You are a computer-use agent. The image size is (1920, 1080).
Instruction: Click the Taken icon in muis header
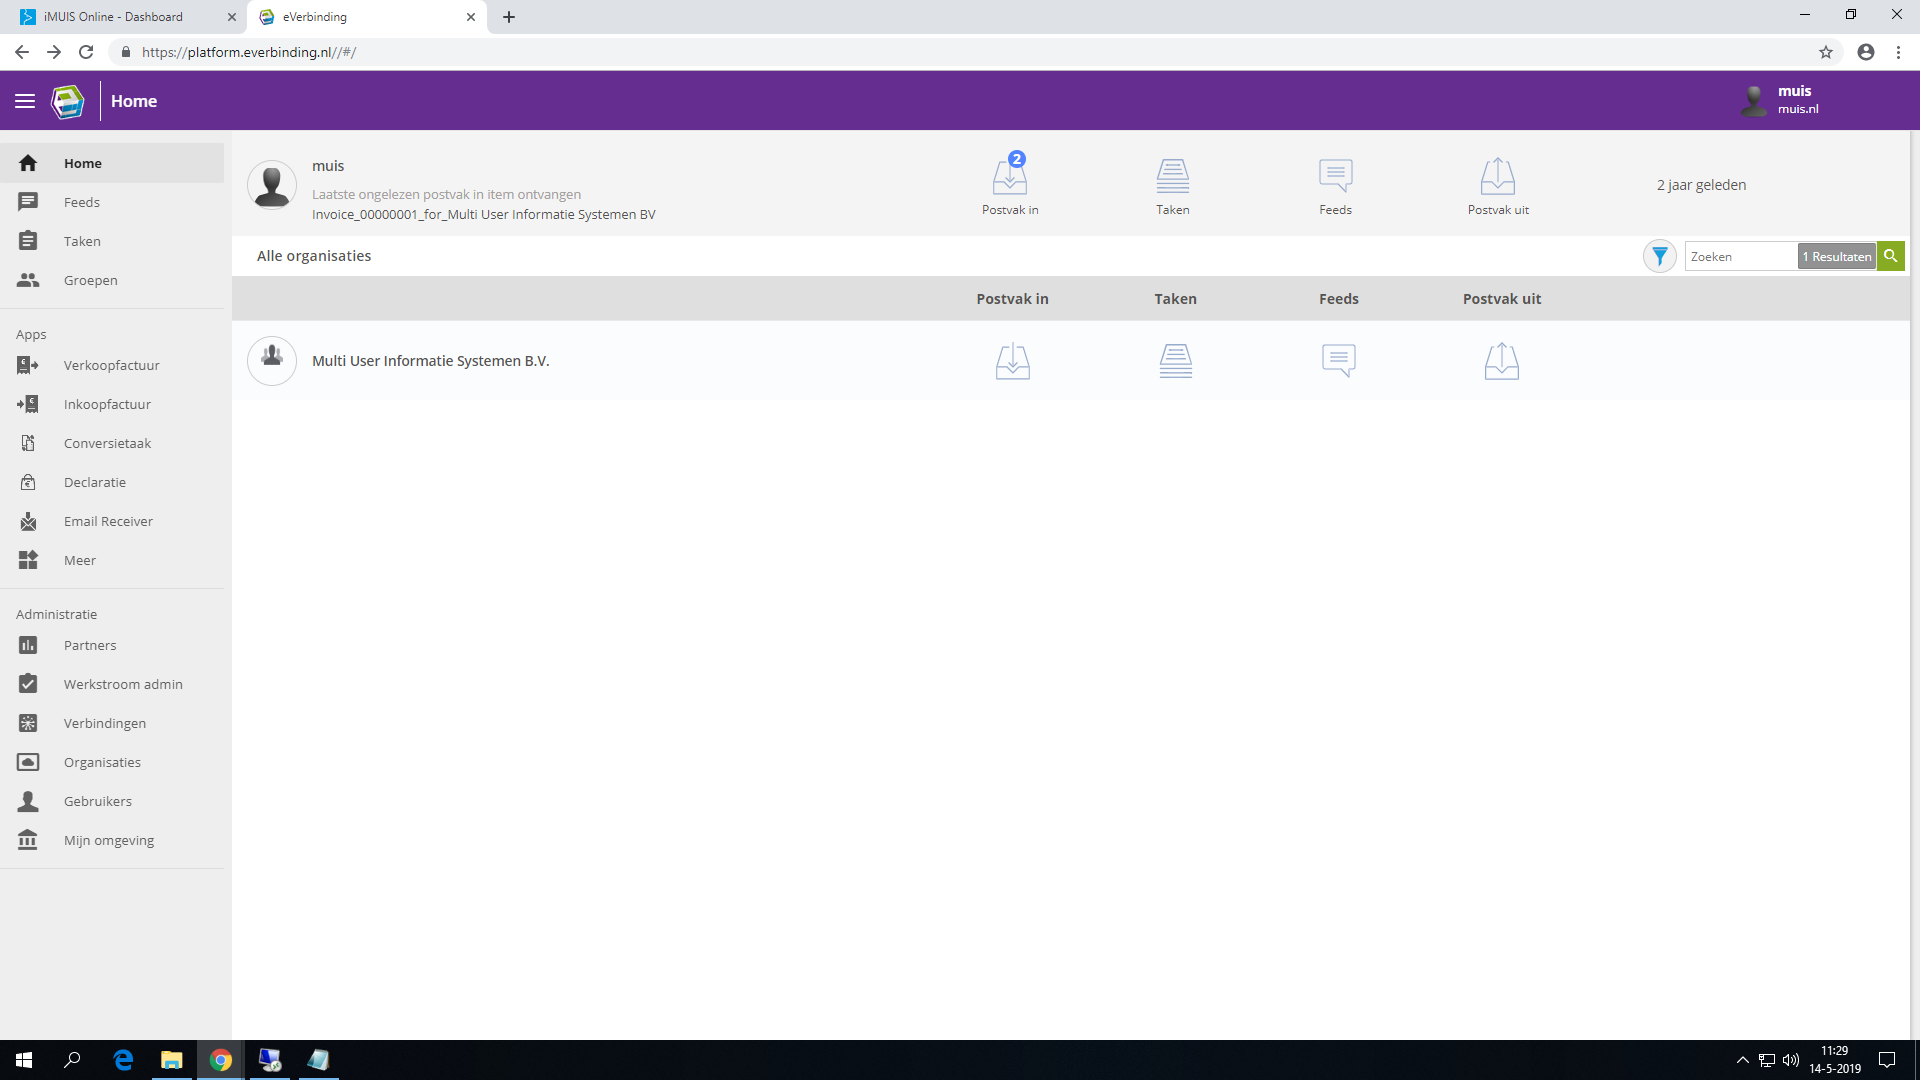[1172, 178]
